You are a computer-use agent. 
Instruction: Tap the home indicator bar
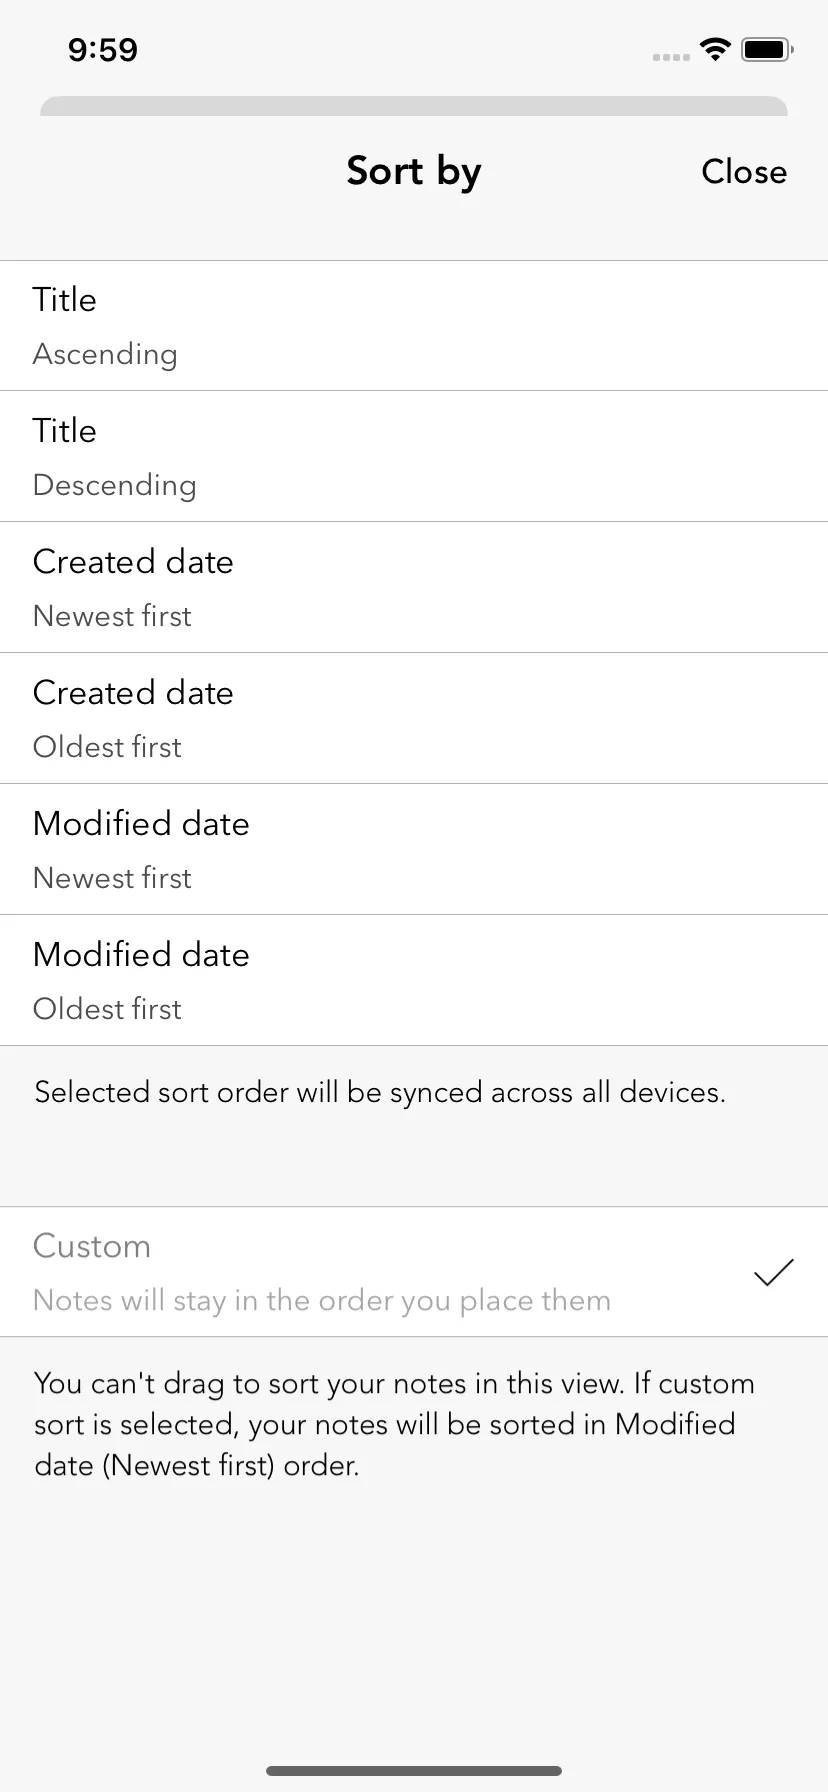[x=414, y=1771]
